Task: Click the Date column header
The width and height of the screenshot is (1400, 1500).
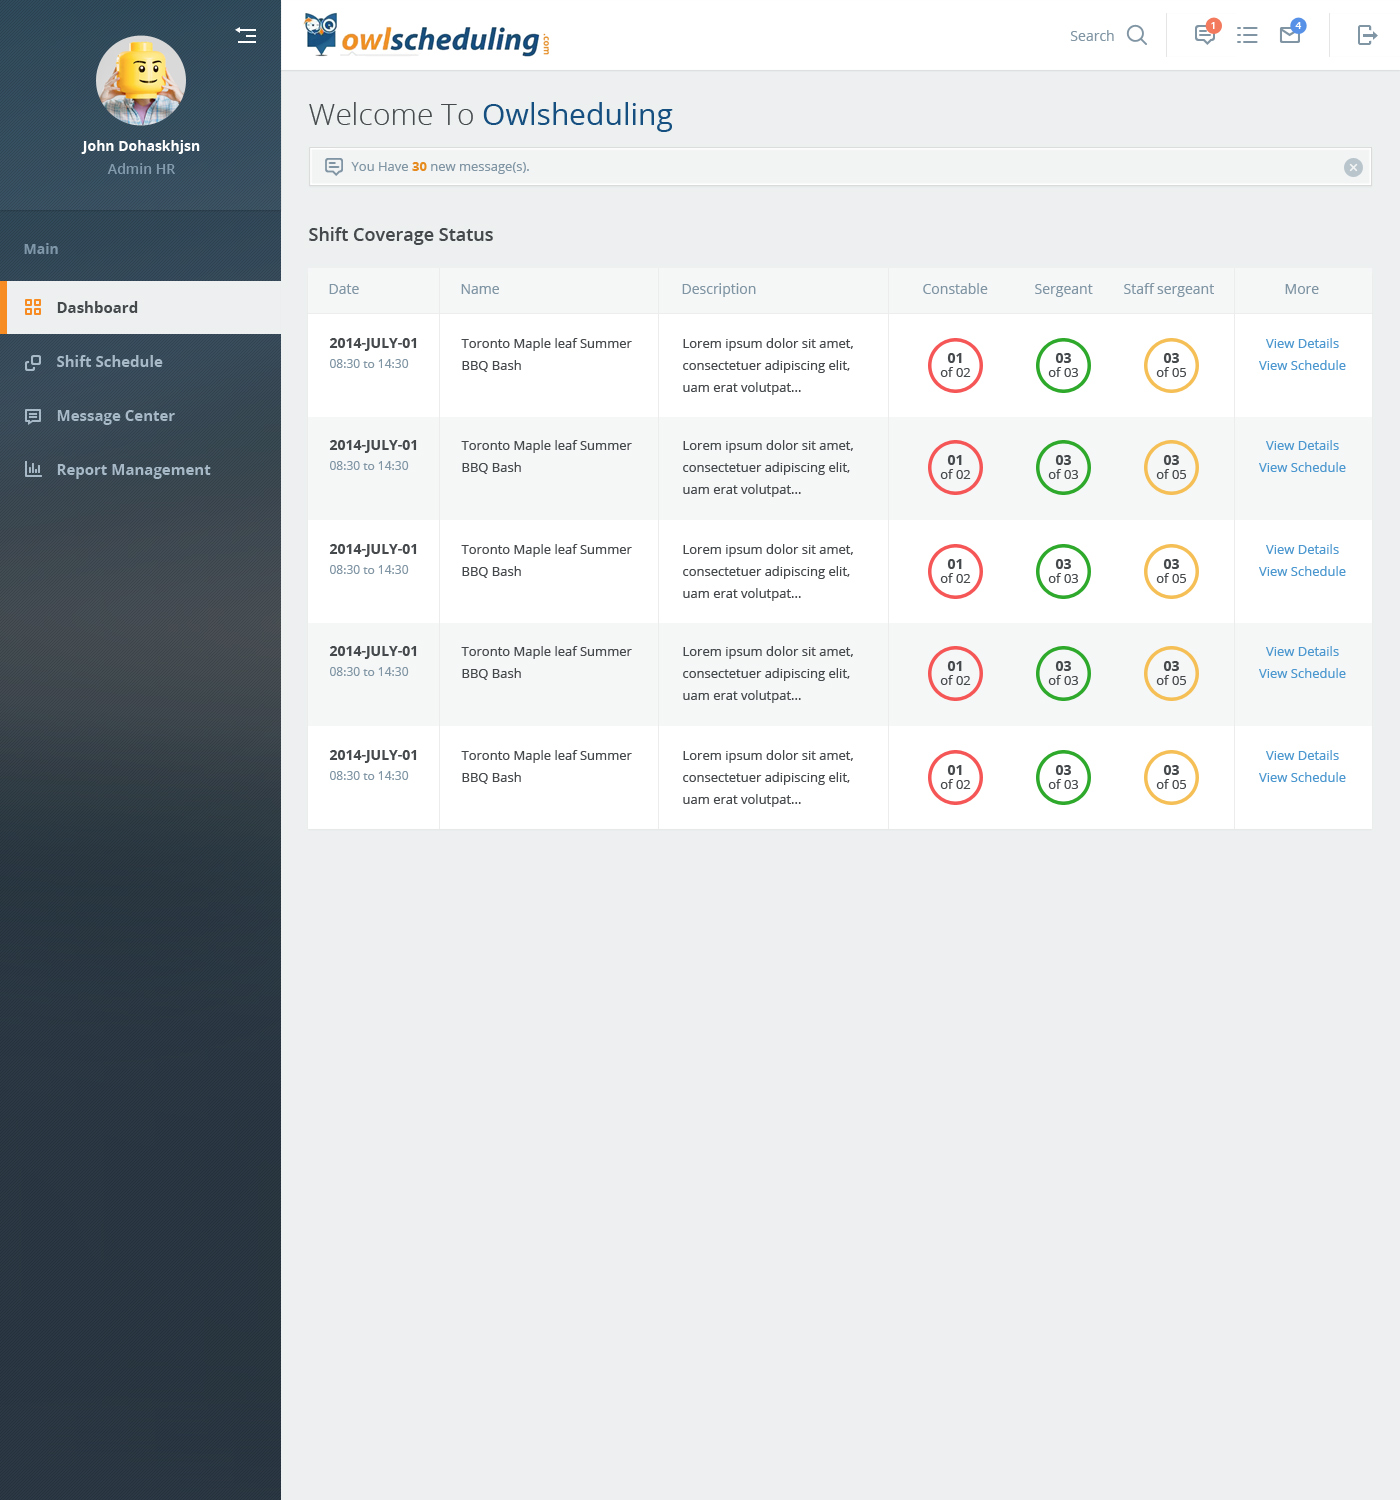Action: click(344, 289)
